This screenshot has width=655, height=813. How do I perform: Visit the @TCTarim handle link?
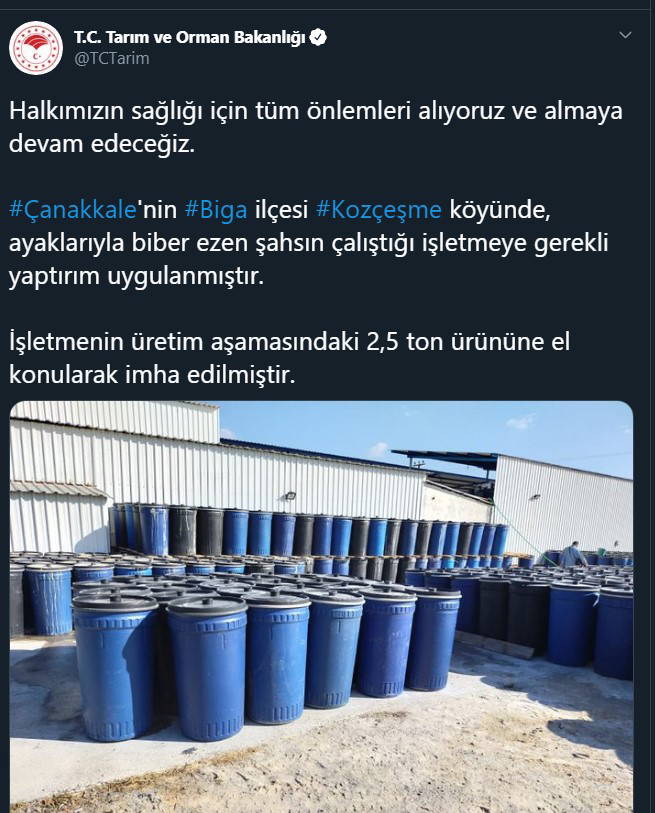[x=112, y=58]
